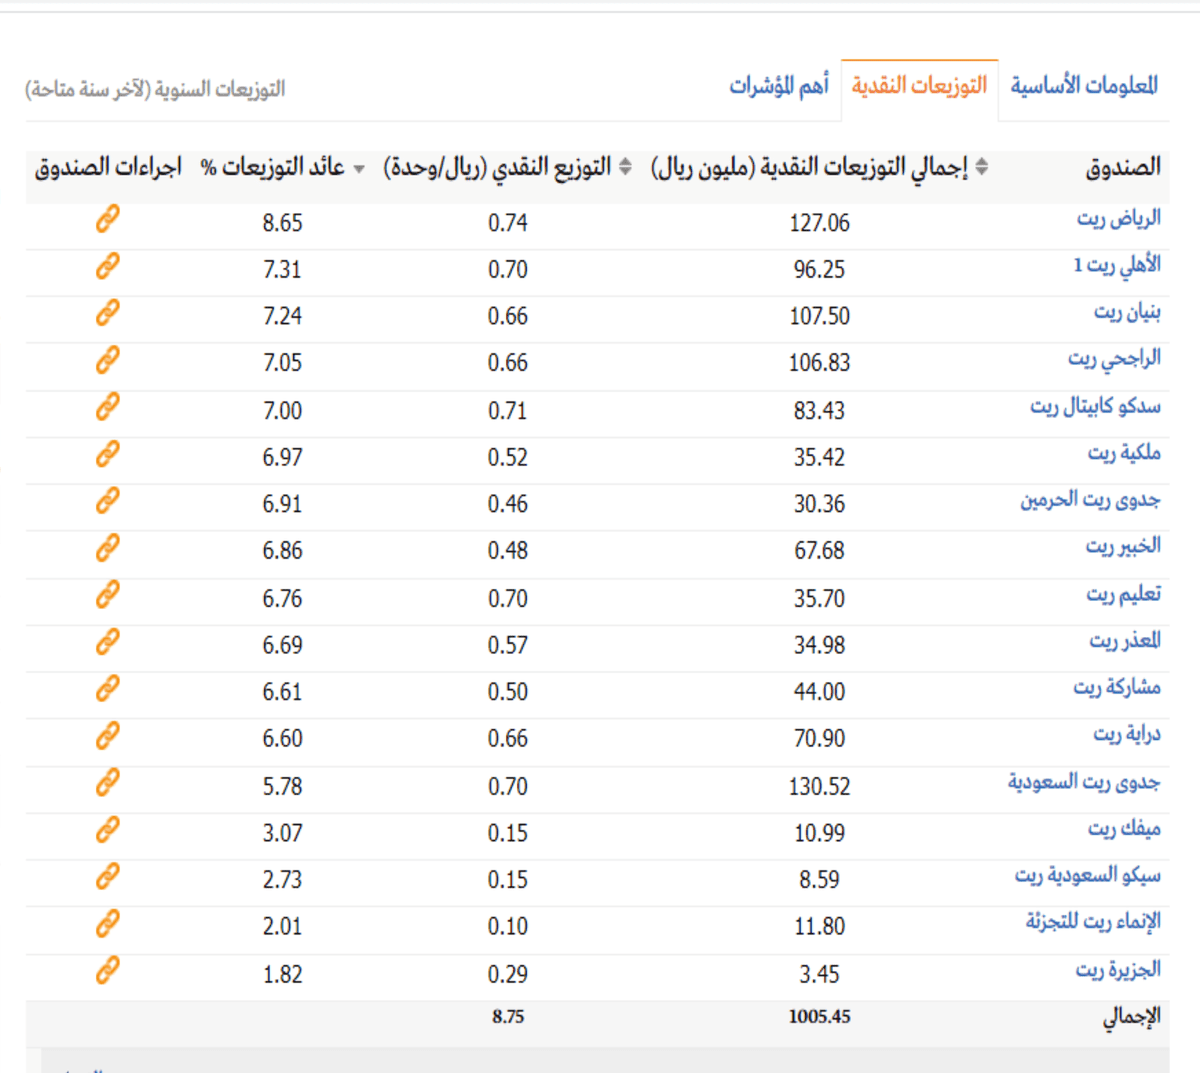Open fund actions link for المعذر ريت
The height and width of the screenshot is (1073, 1200).
click(x=108, y=642)
